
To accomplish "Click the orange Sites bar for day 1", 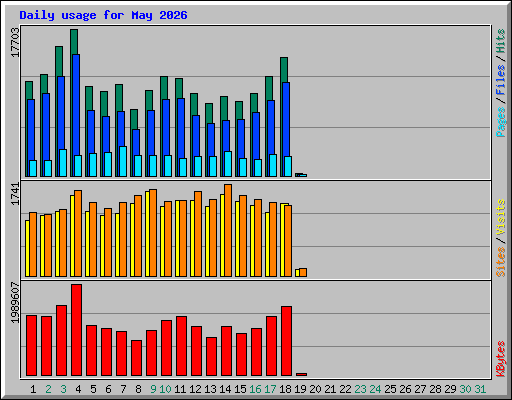I will [33, 244].
